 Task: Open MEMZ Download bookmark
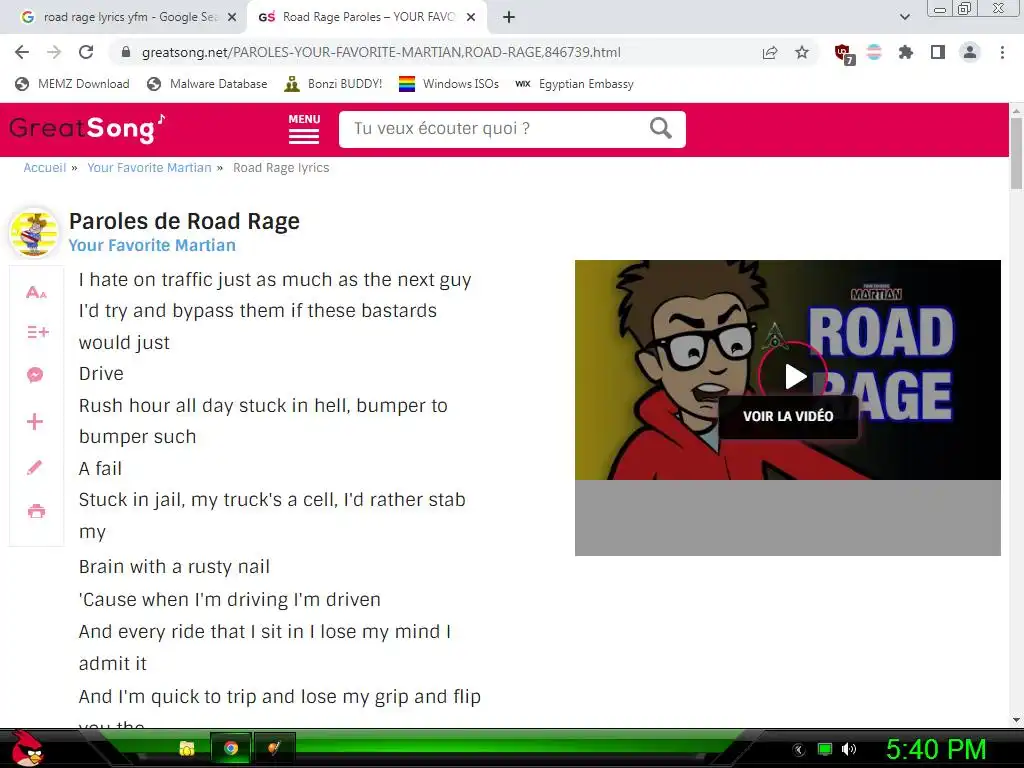[72, 84]
